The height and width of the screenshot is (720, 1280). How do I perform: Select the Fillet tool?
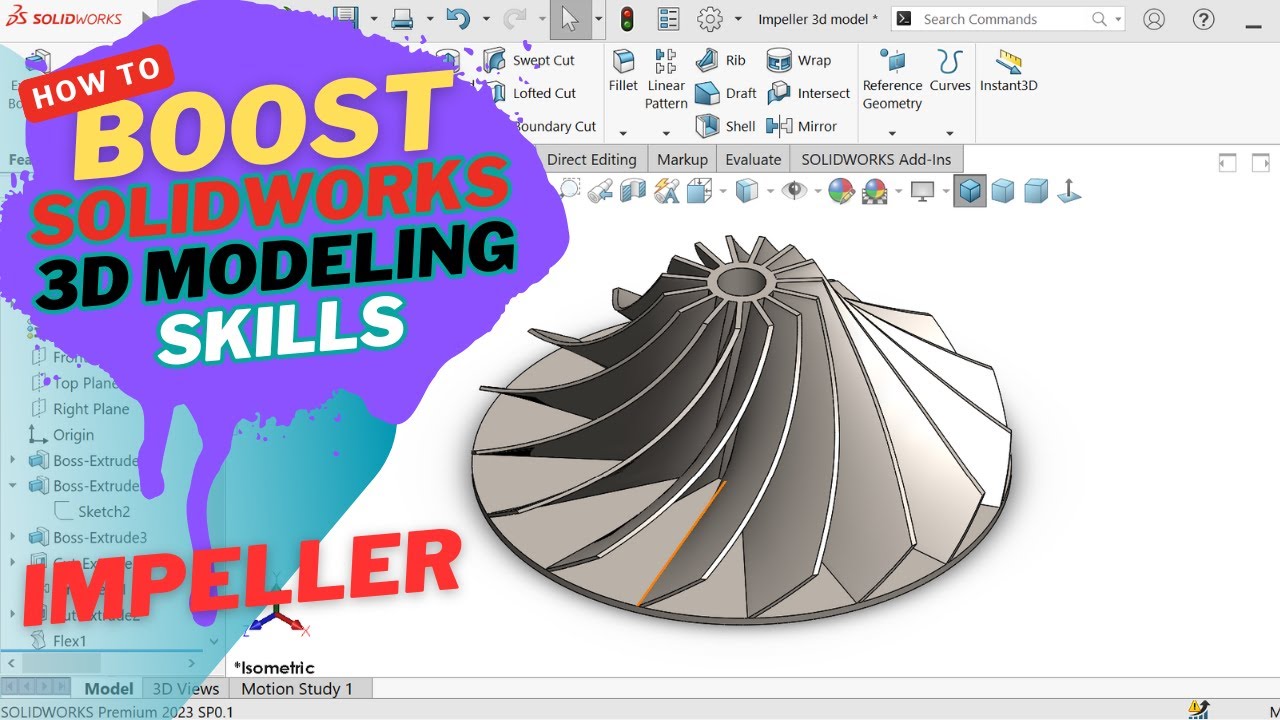point(623,70)
